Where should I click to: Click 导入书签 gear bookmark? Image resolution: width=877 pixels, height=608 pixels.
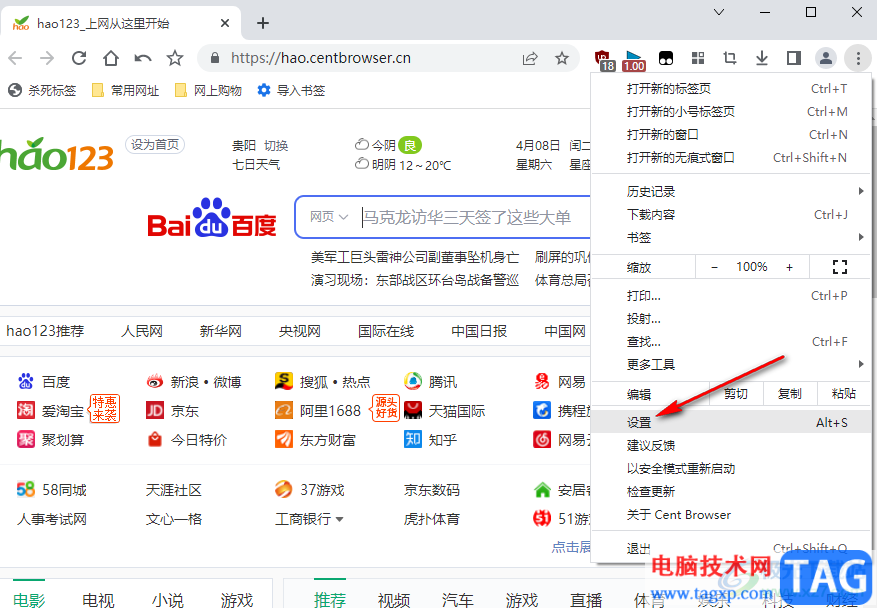click(291, 90)
